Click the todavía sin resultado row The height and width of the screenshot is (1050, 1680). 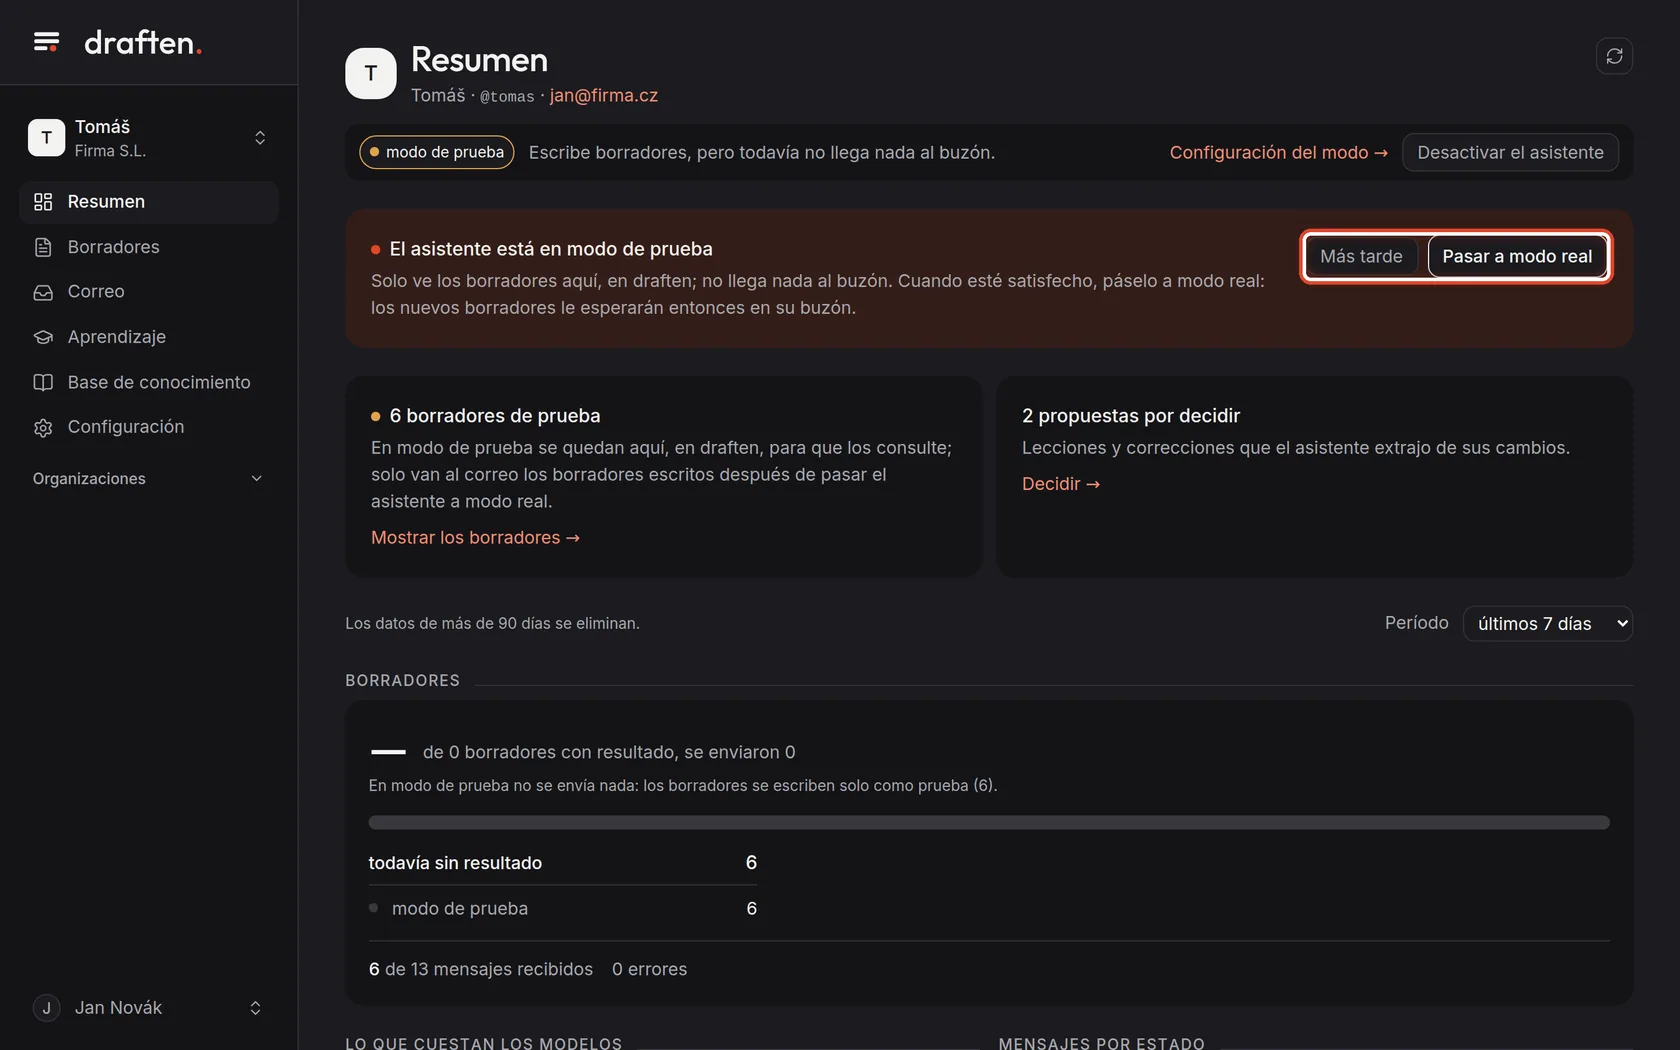562,863
